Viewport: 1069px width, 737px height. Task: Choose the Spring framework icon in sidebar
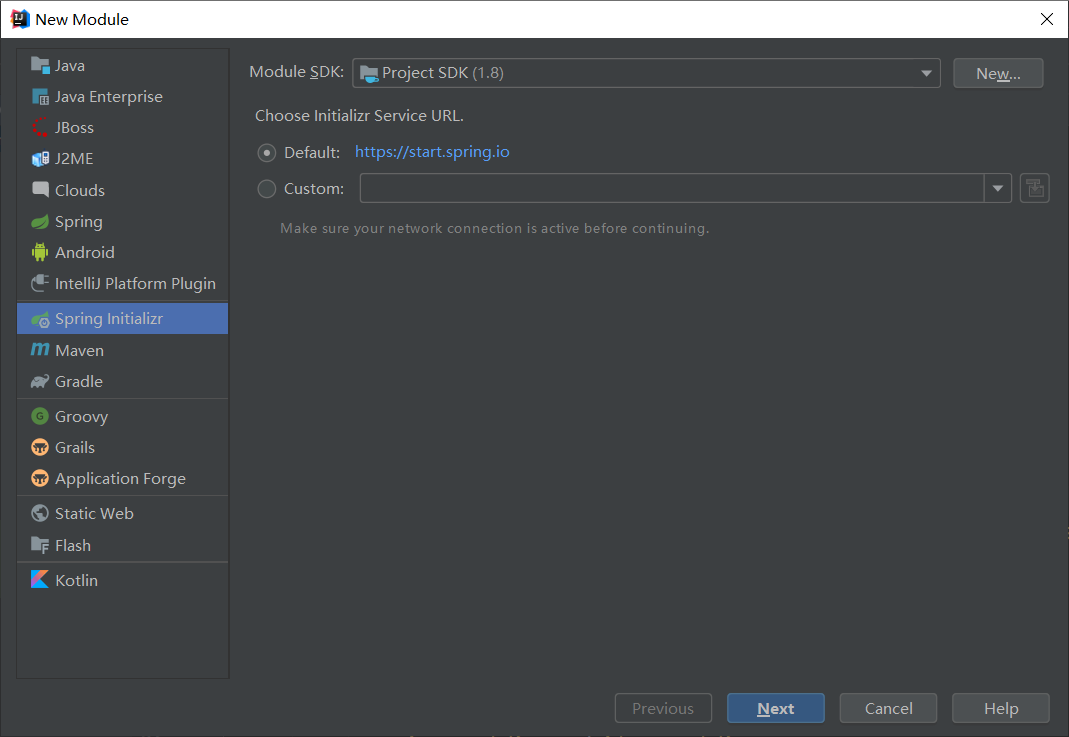click(x=41, y=221)
